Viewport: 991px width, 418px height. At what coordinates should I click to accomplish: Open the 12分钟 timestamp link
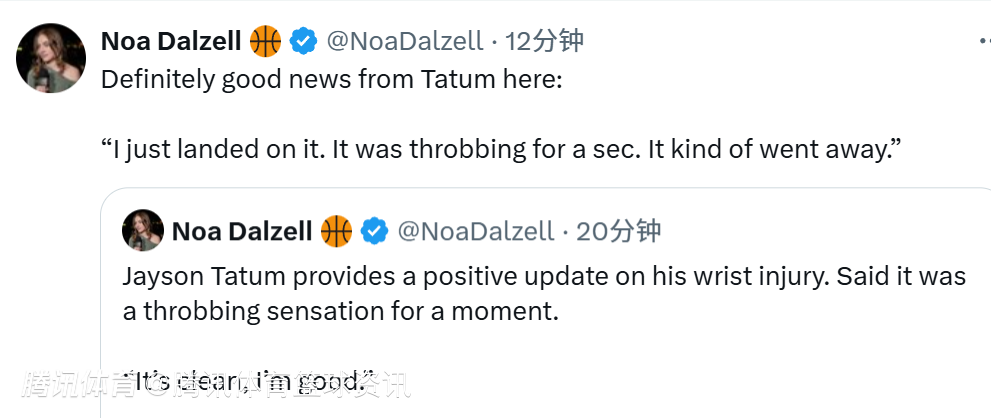point(544,41)
